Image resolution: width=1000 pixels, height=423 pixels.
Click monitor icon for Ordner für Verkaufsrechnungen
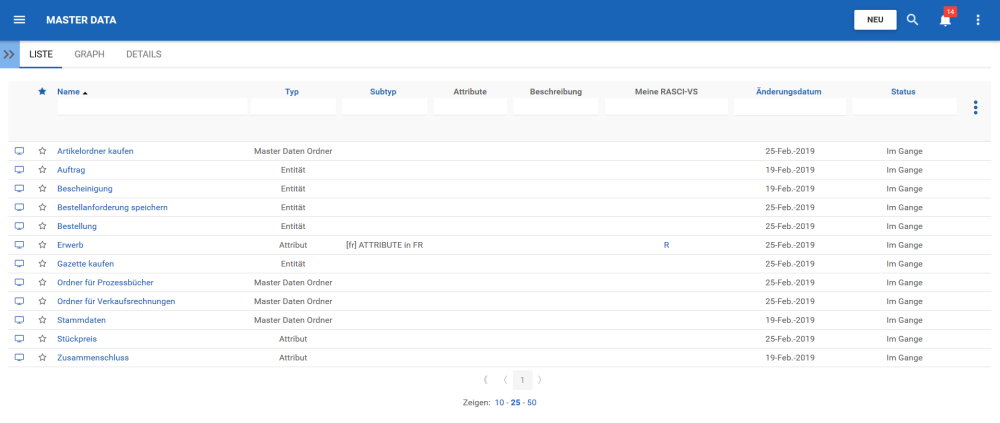point(19,301)
